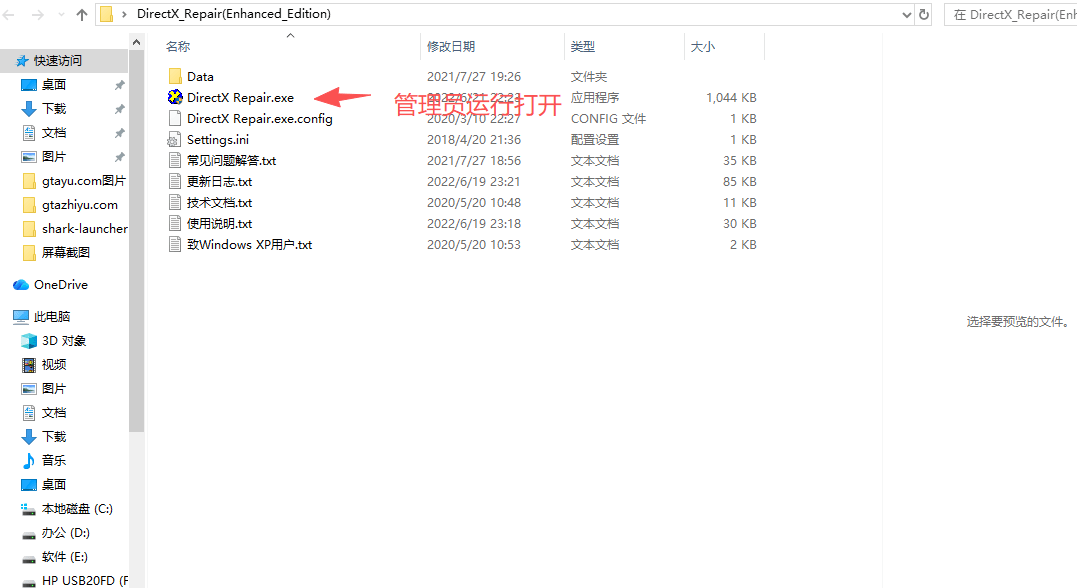
Task: Click the 应用程序 type cell
Action: click(595, 98)
